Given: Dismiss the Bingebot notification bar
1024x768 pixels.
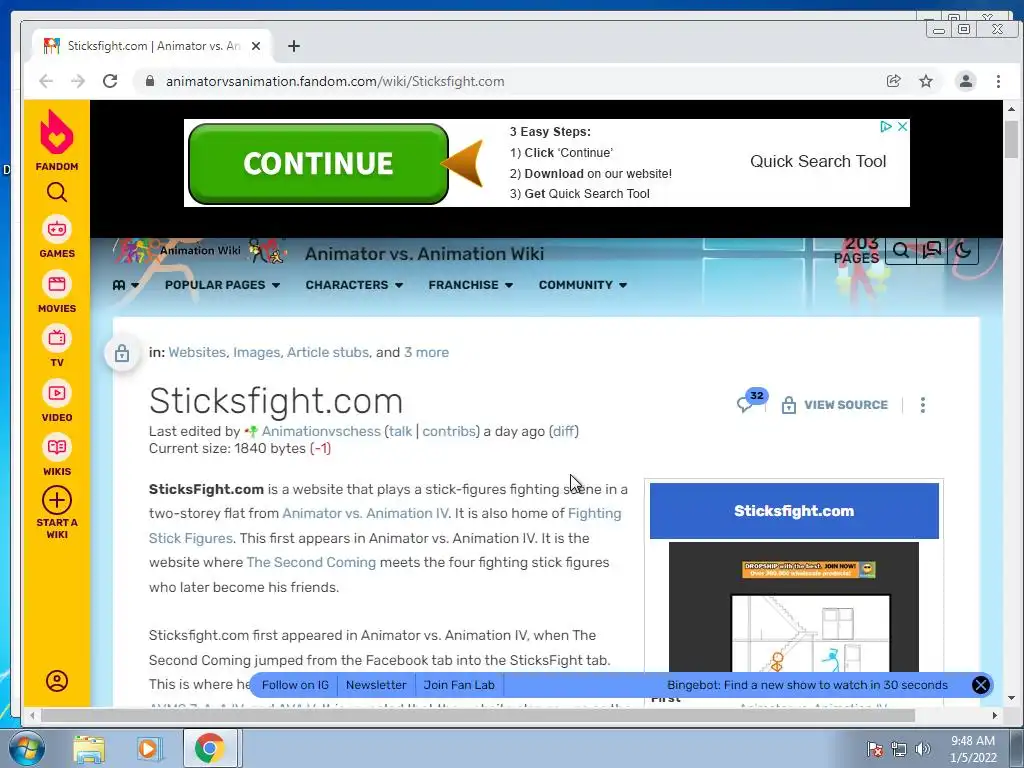Looking at the screenshot, I should [x=981, y=685].
